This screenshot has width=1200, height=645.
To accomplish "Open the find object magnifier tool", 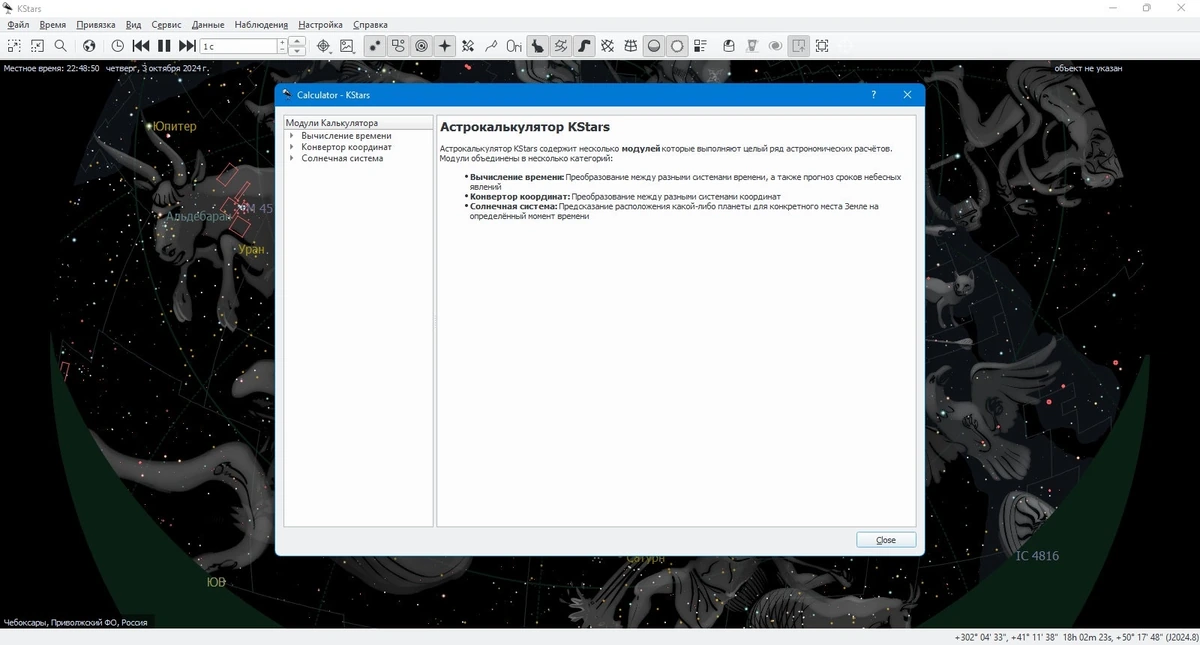I will coord(61,46).
